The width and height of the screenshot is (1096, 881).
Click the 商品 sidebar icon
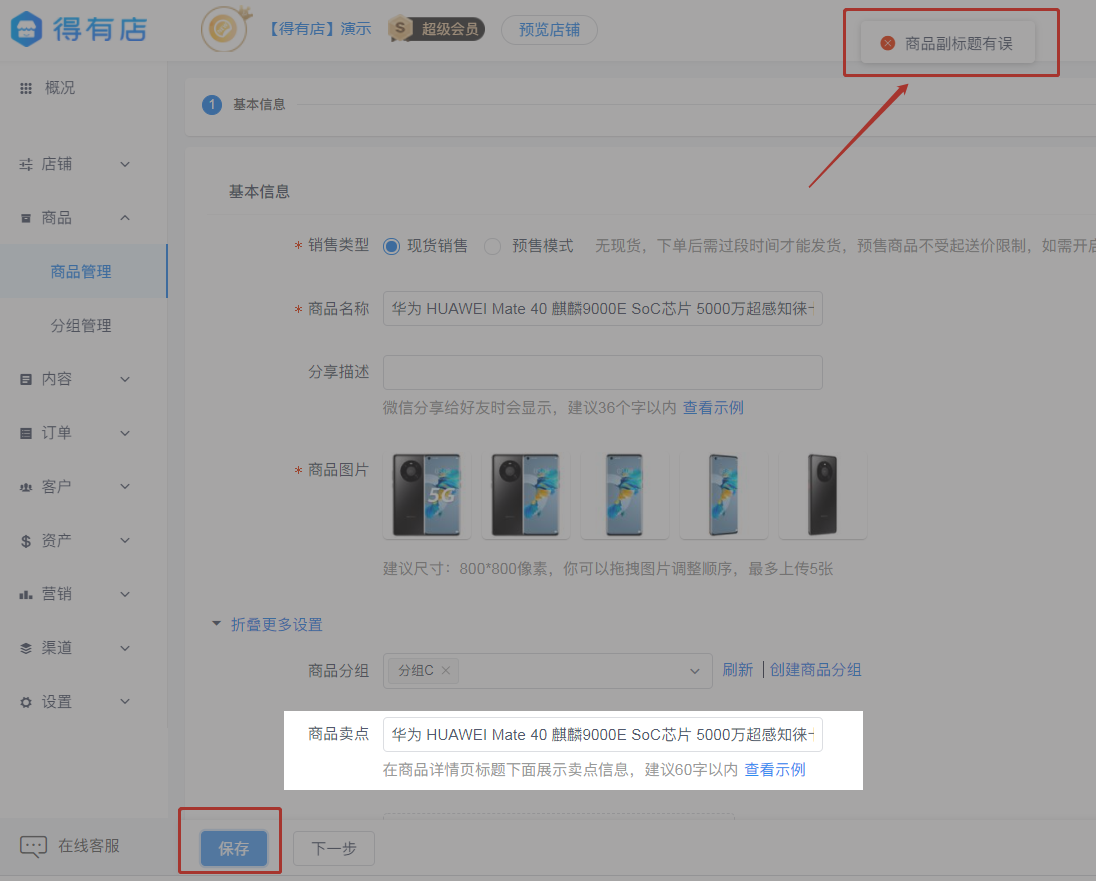[26, 218]
